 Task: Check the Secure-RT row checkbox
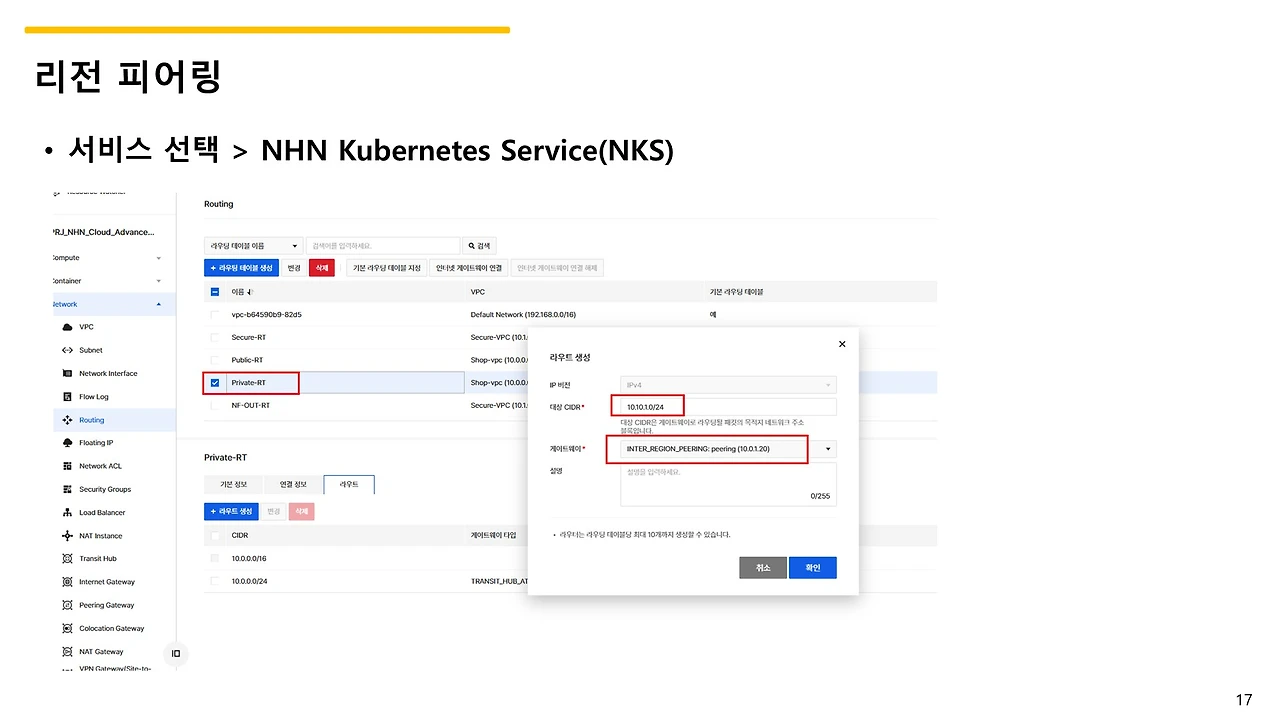[x=215, y=338]
